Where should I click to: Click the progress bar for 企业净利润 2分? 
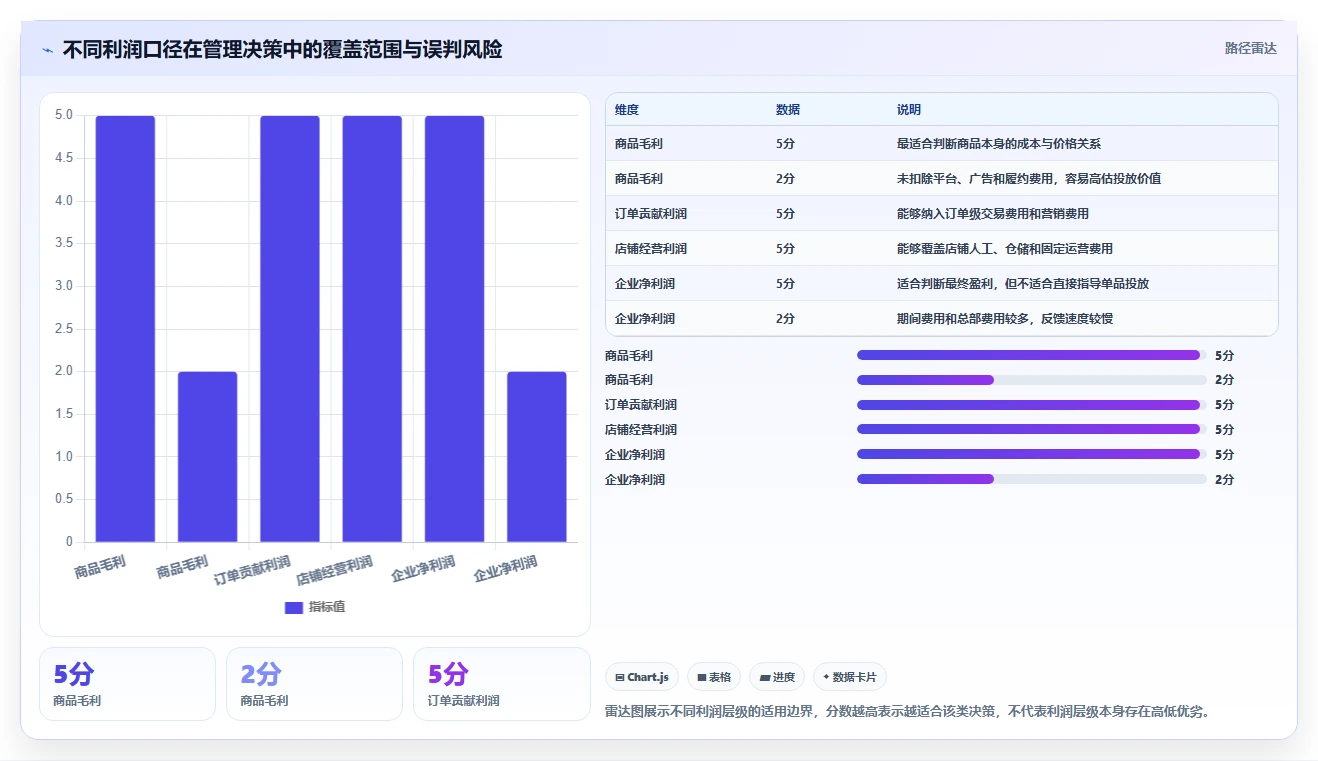1032,480
